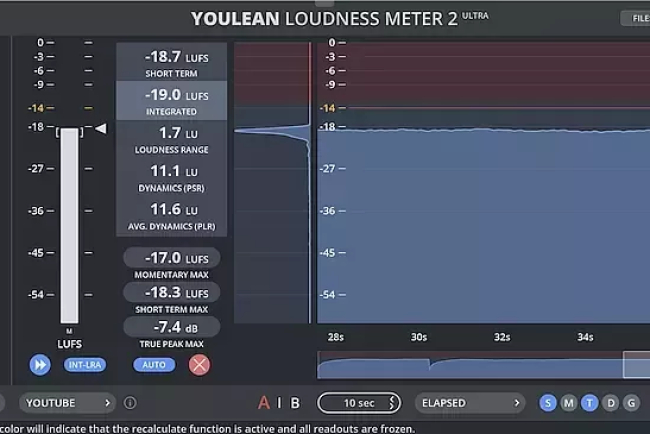Click the highlighted selection in overview timeline
This screenshot has width=650, height=434.
636,365
